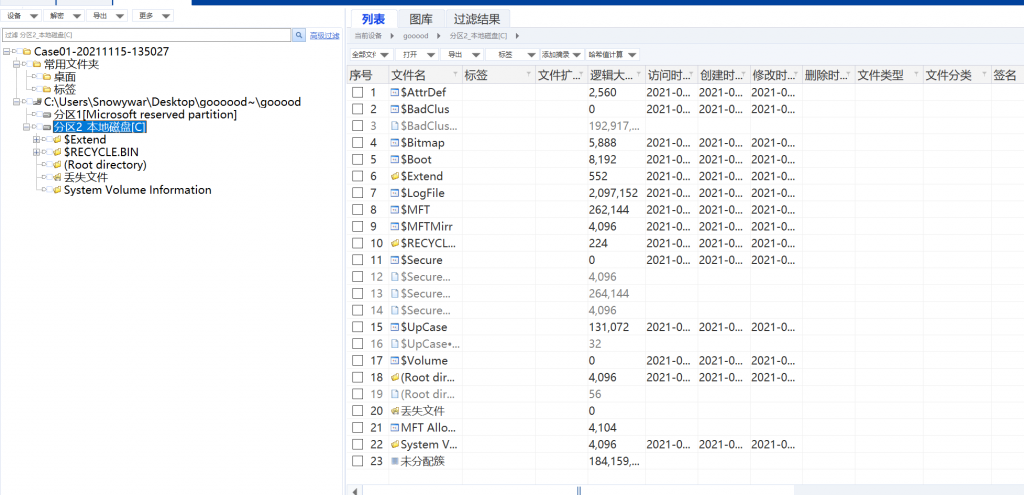This screenshot has height=495, width=1024.
Task: Open the 设备 dropdown menu
Action: (x=22, y=16)
